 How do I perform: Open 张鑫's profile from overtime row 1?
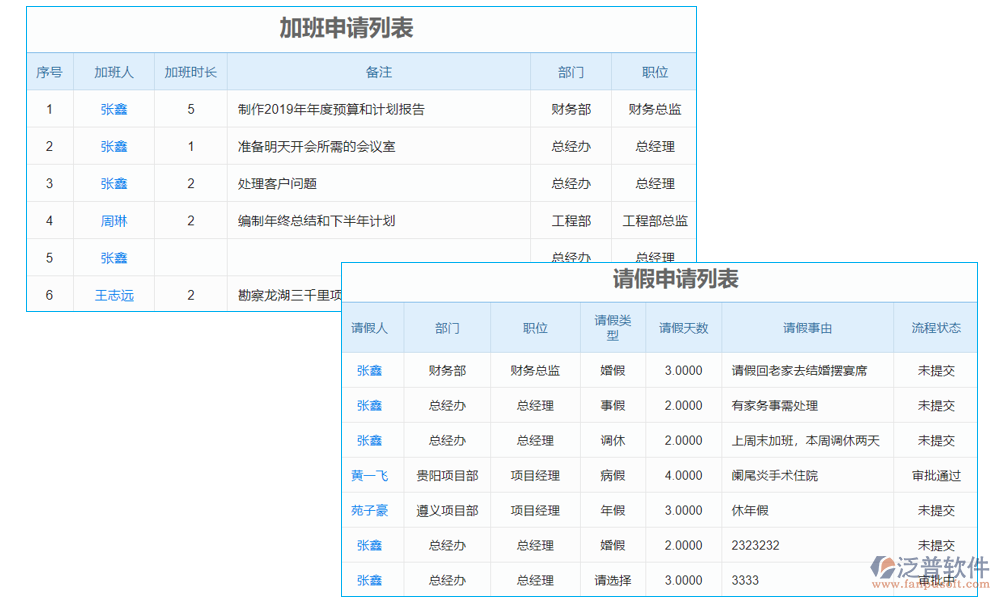[x=113, y=109]
